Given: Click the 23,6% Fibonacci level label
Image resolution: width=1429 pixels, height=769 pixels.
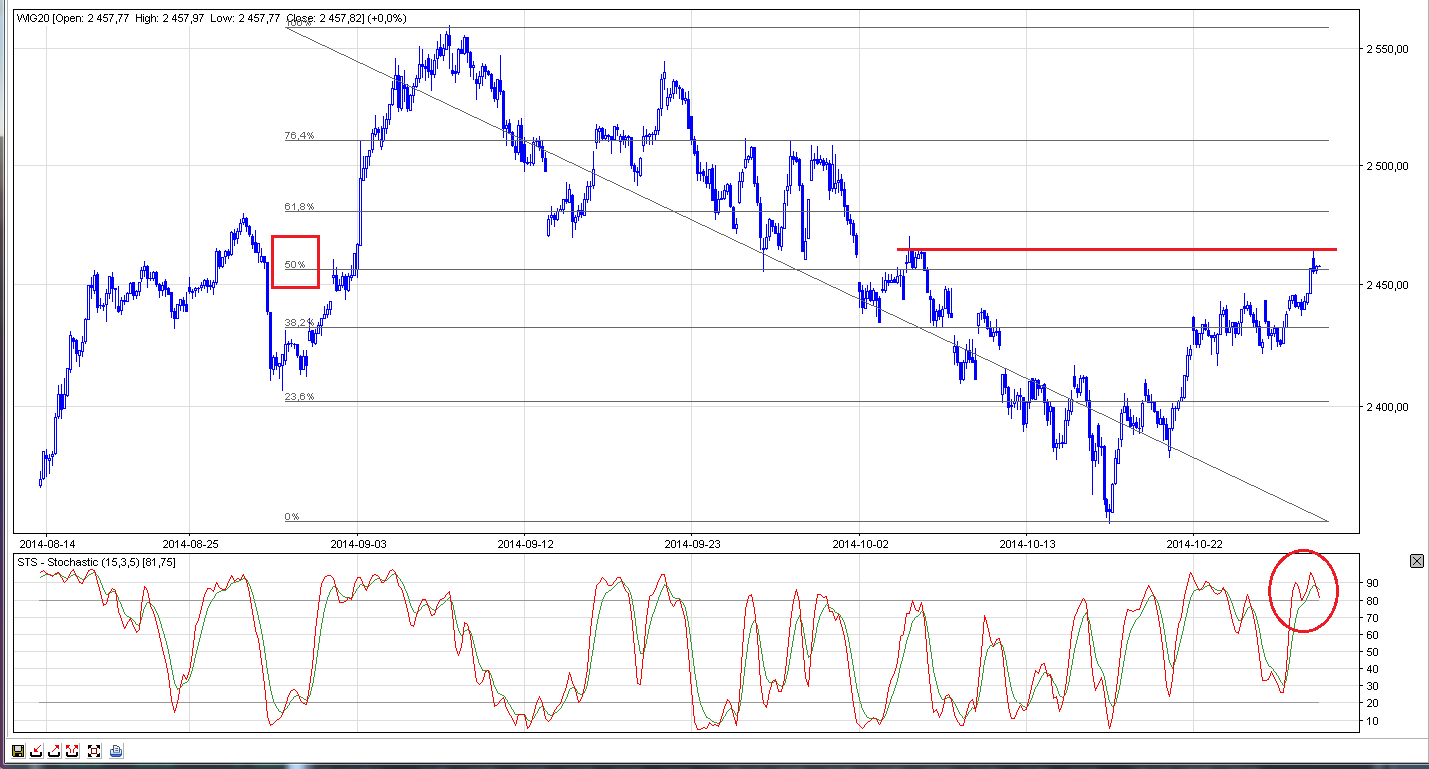Looking at the screenshot, I should coord(299,396).
